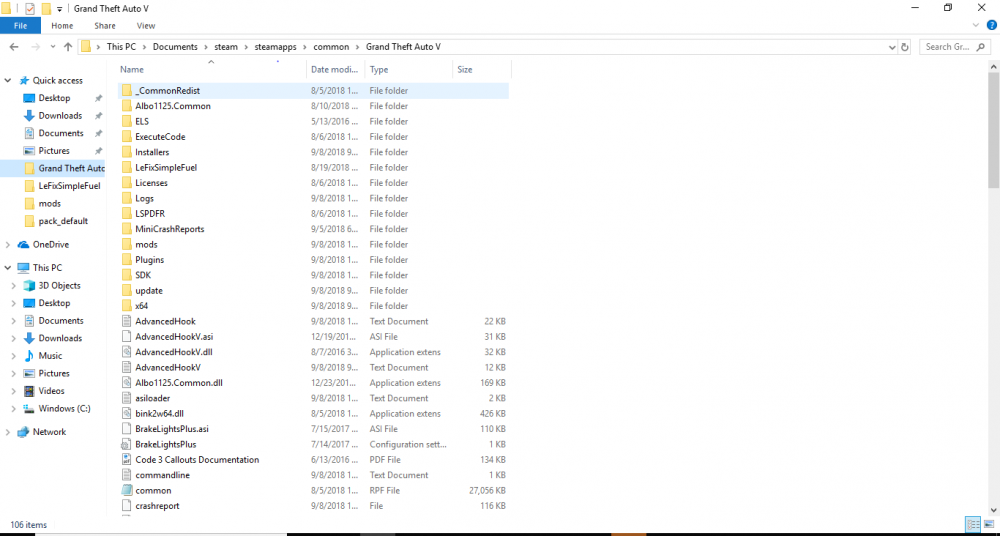Screen dimensions: 1000x536
Task: Expand the ribbon with the chevron
Action: (976, 26)
